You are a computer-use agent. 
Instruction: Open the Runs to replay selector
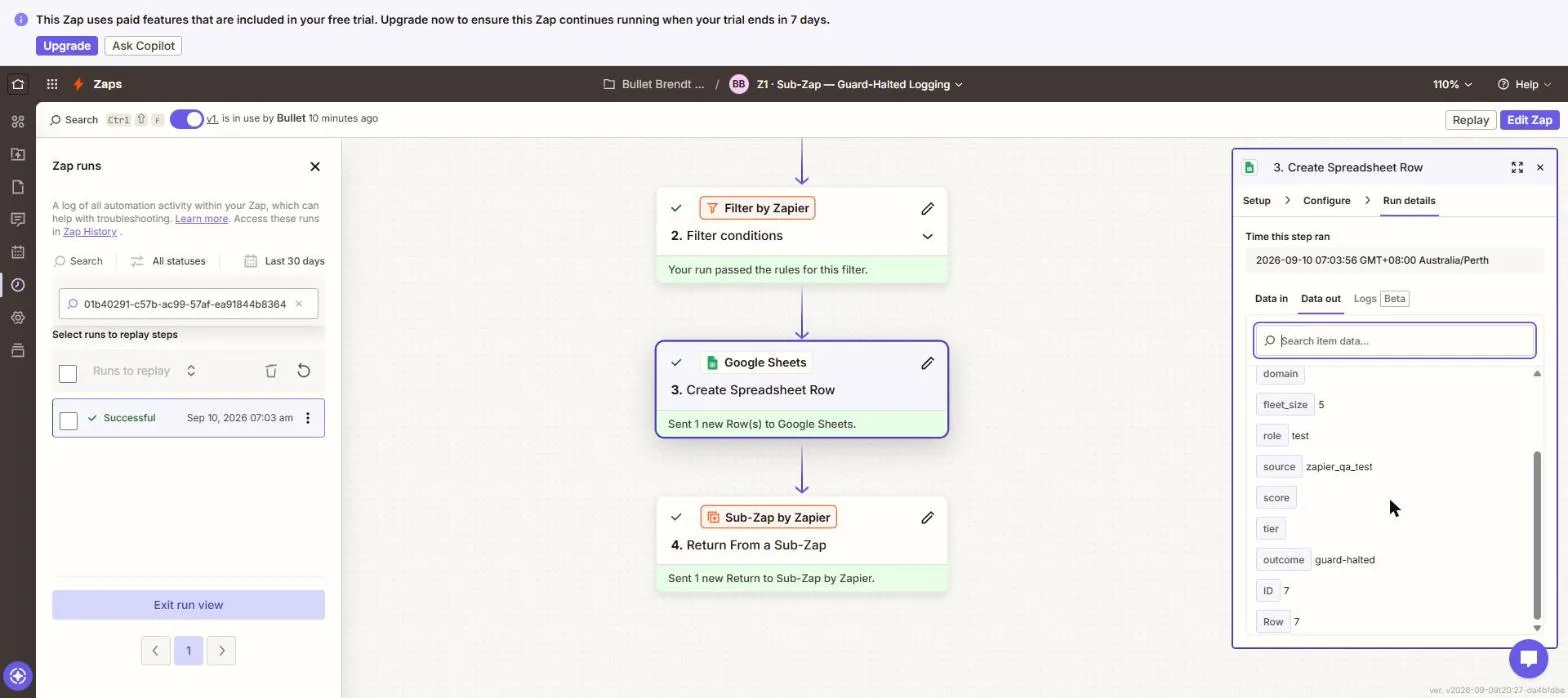[144, 371]
